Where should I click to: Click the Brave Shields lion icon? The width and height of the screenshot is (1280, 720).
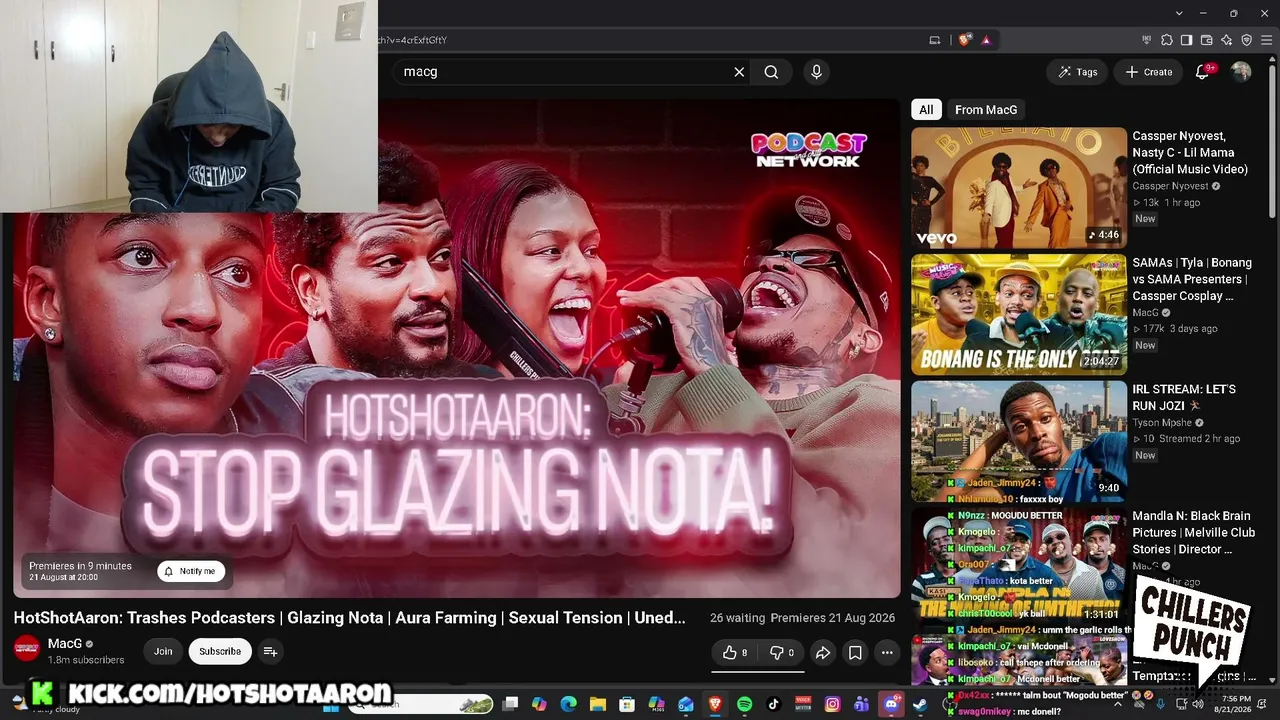tap(964, 40)
